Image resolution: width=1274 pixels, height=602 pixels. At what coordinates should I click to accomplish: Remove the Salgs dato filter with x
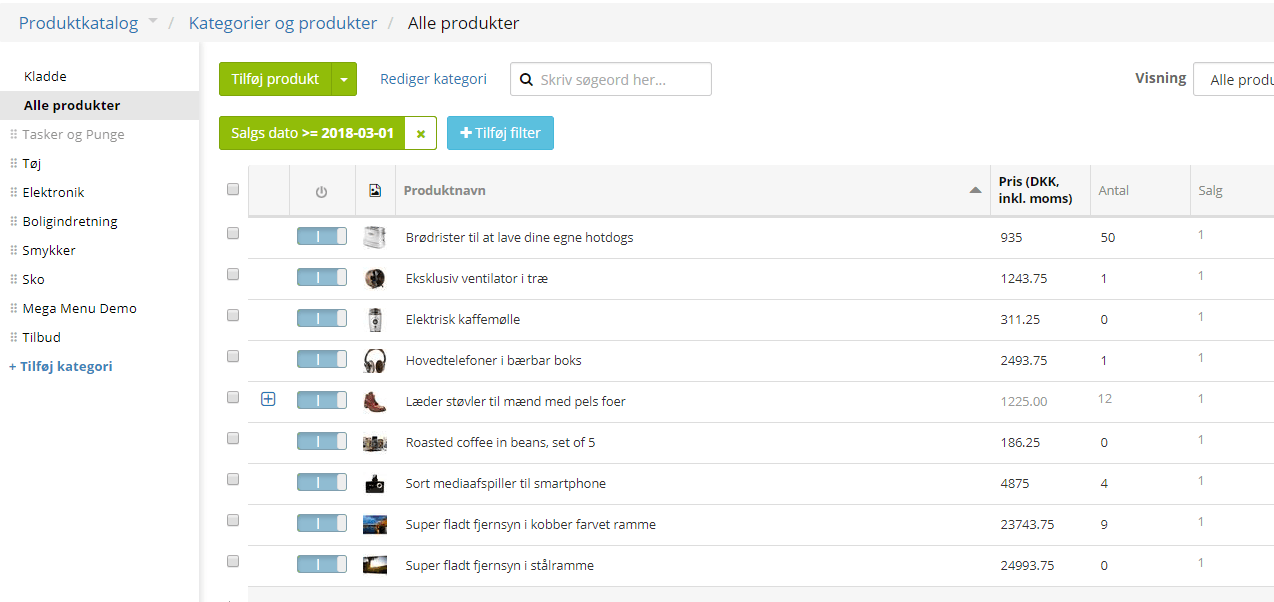(x=421, y=133)
